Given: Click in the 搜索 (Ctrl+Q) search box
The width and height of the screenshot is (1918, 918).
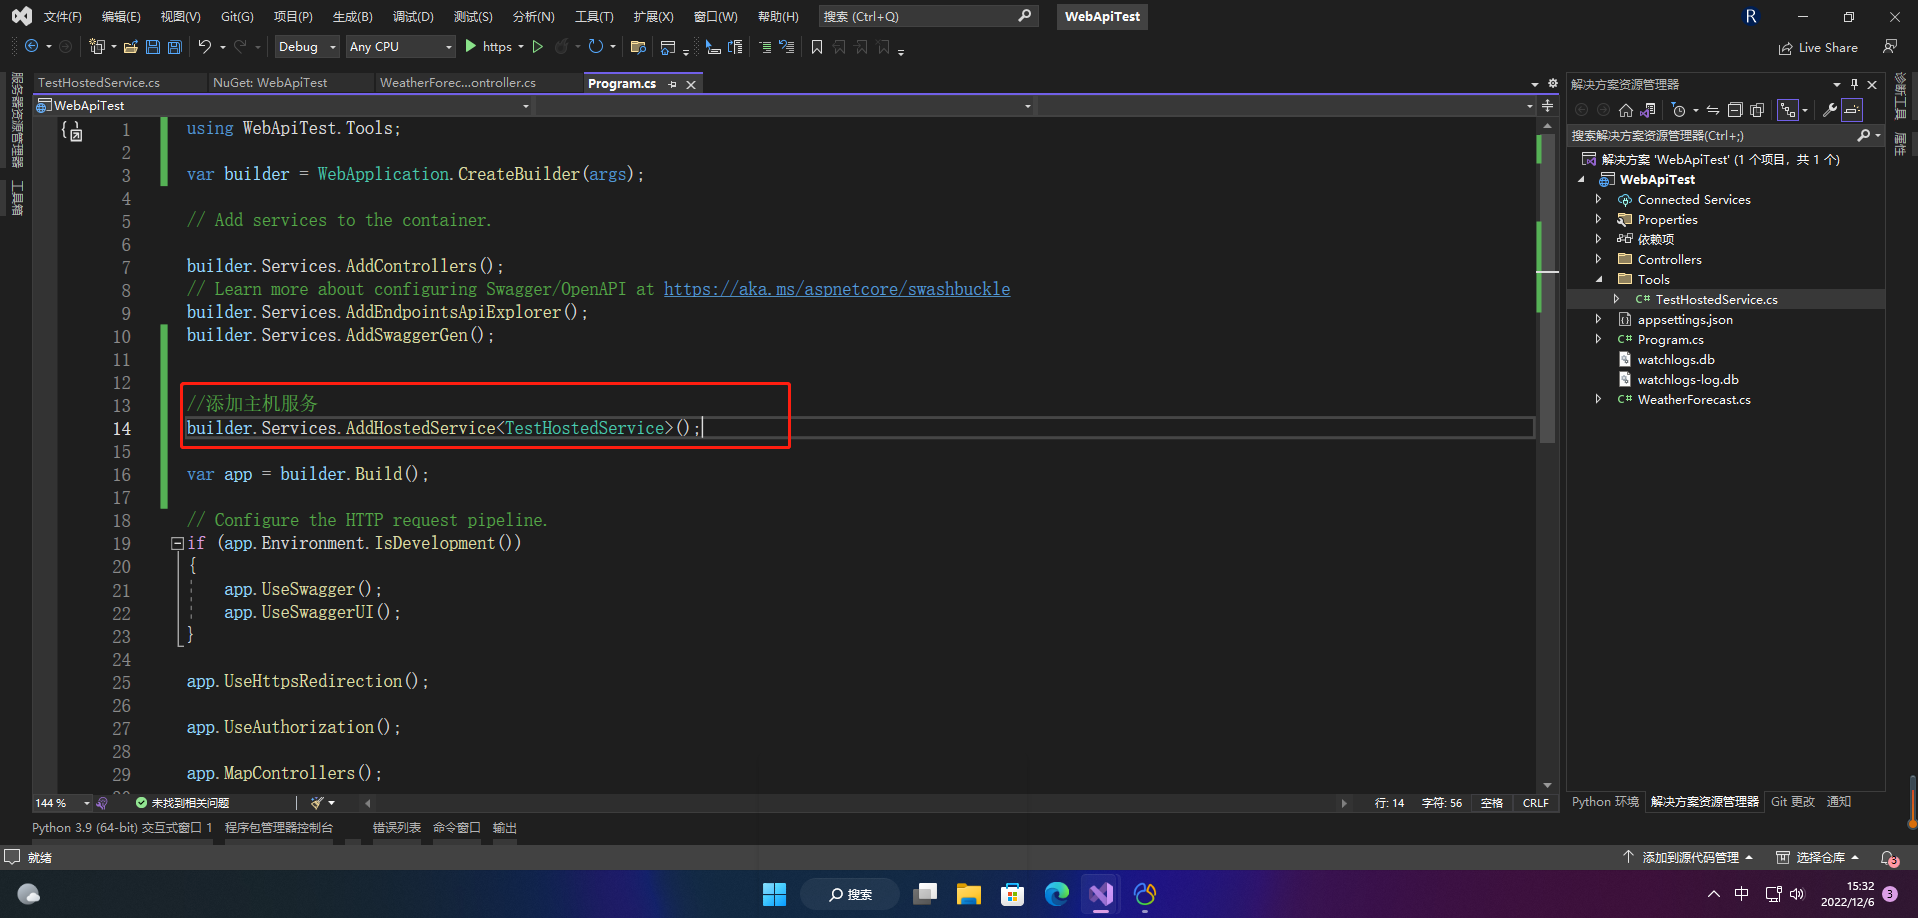Looking at the screenshot, I should click(928, 16).
